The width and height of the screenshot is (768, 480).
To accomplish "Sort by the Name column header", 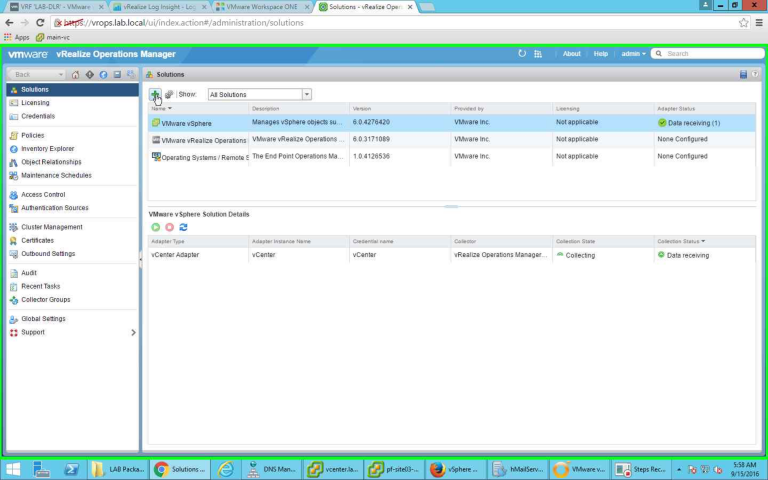I will [x=198, y=108].
